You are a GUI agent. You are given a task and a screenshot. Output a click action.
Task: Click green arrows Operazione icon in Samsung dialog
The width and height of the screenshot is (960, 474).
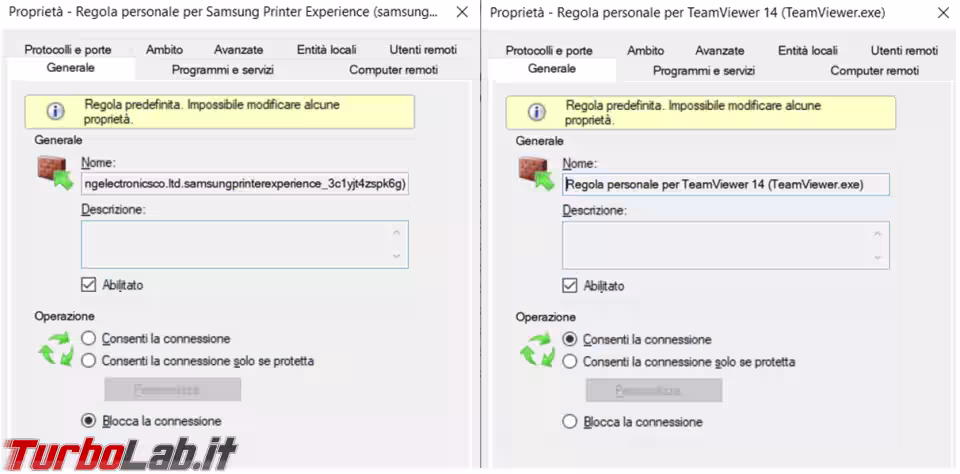point(56,349)
